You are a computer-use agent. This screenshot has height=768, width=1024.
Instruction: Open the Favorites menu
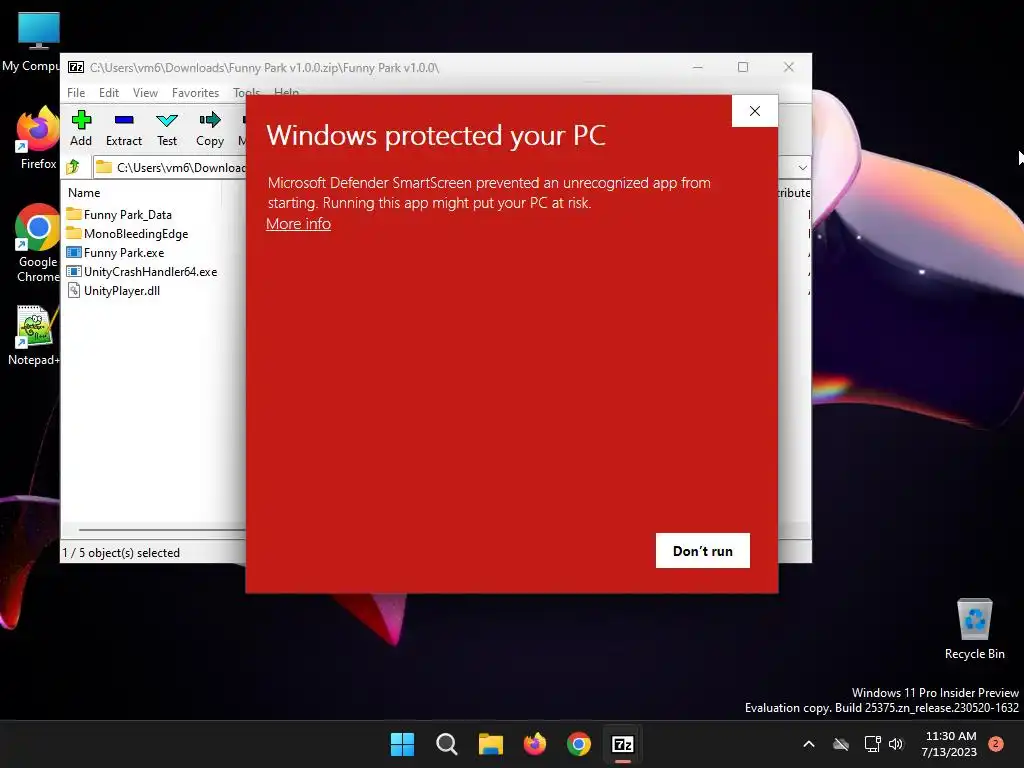(x=195, y=93)
